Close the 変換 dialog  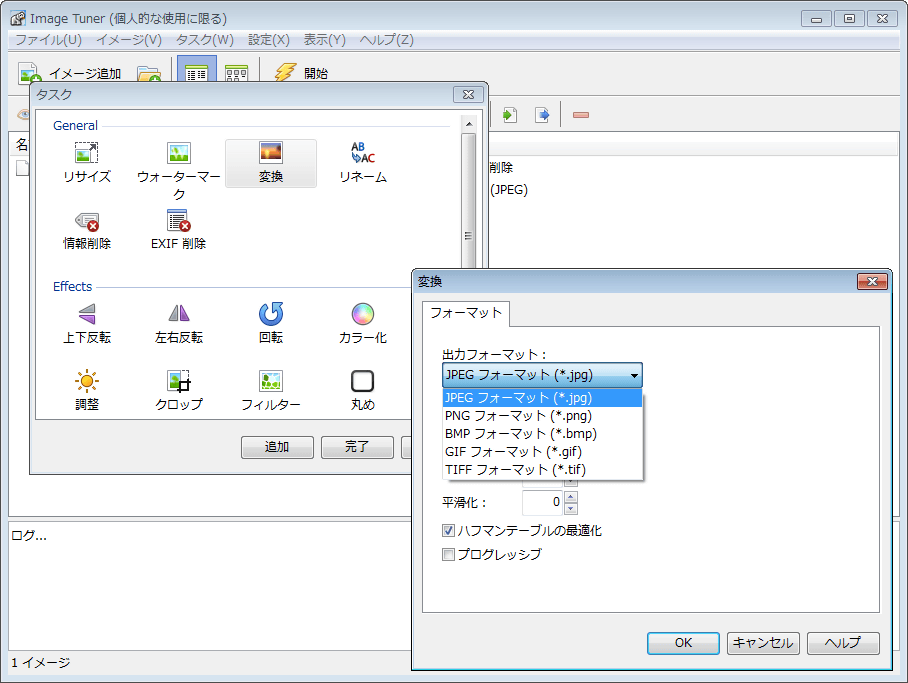(x=872, y=282)
